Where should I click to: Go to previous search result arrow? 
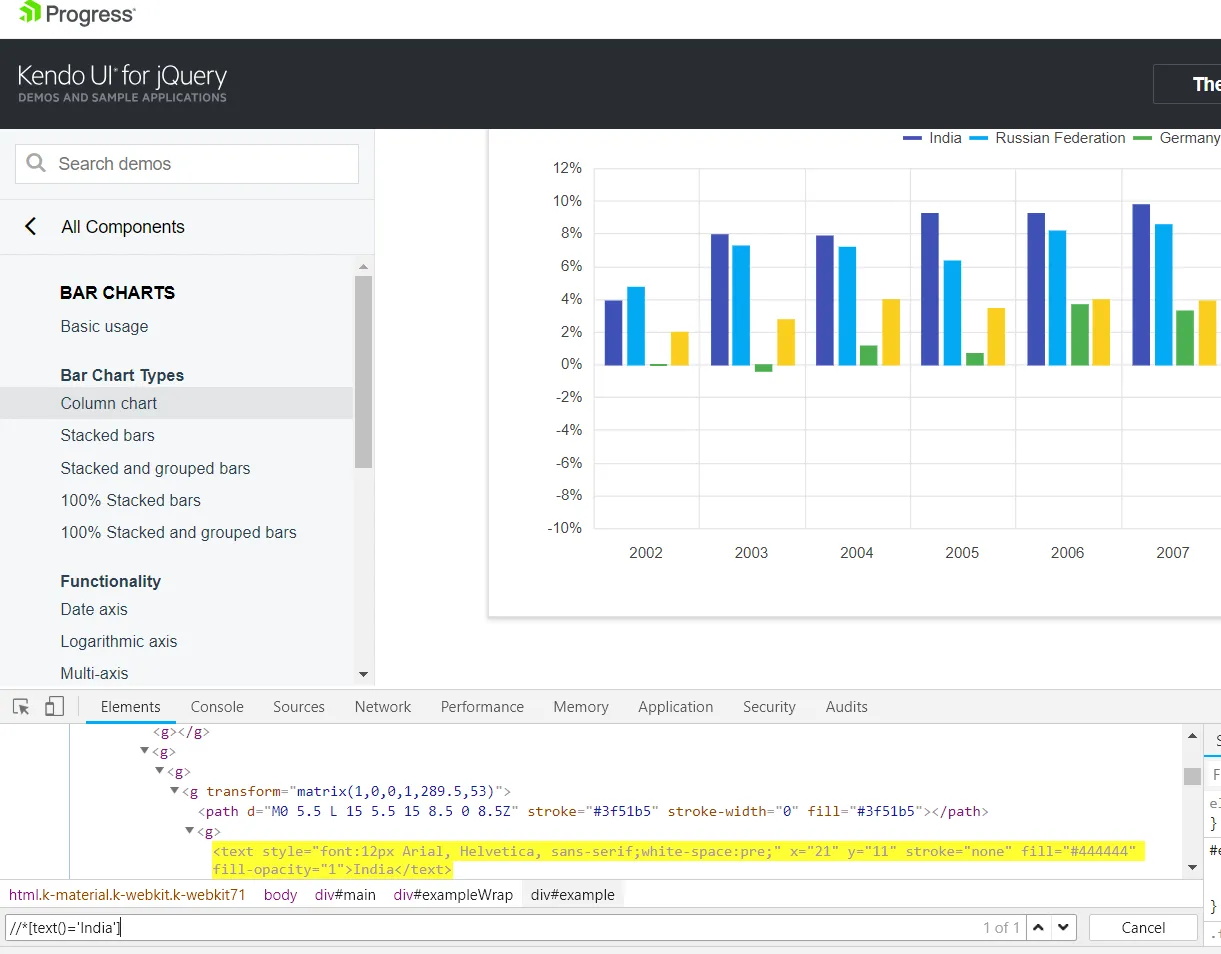pyautogui.click(x=1039, y=928)
